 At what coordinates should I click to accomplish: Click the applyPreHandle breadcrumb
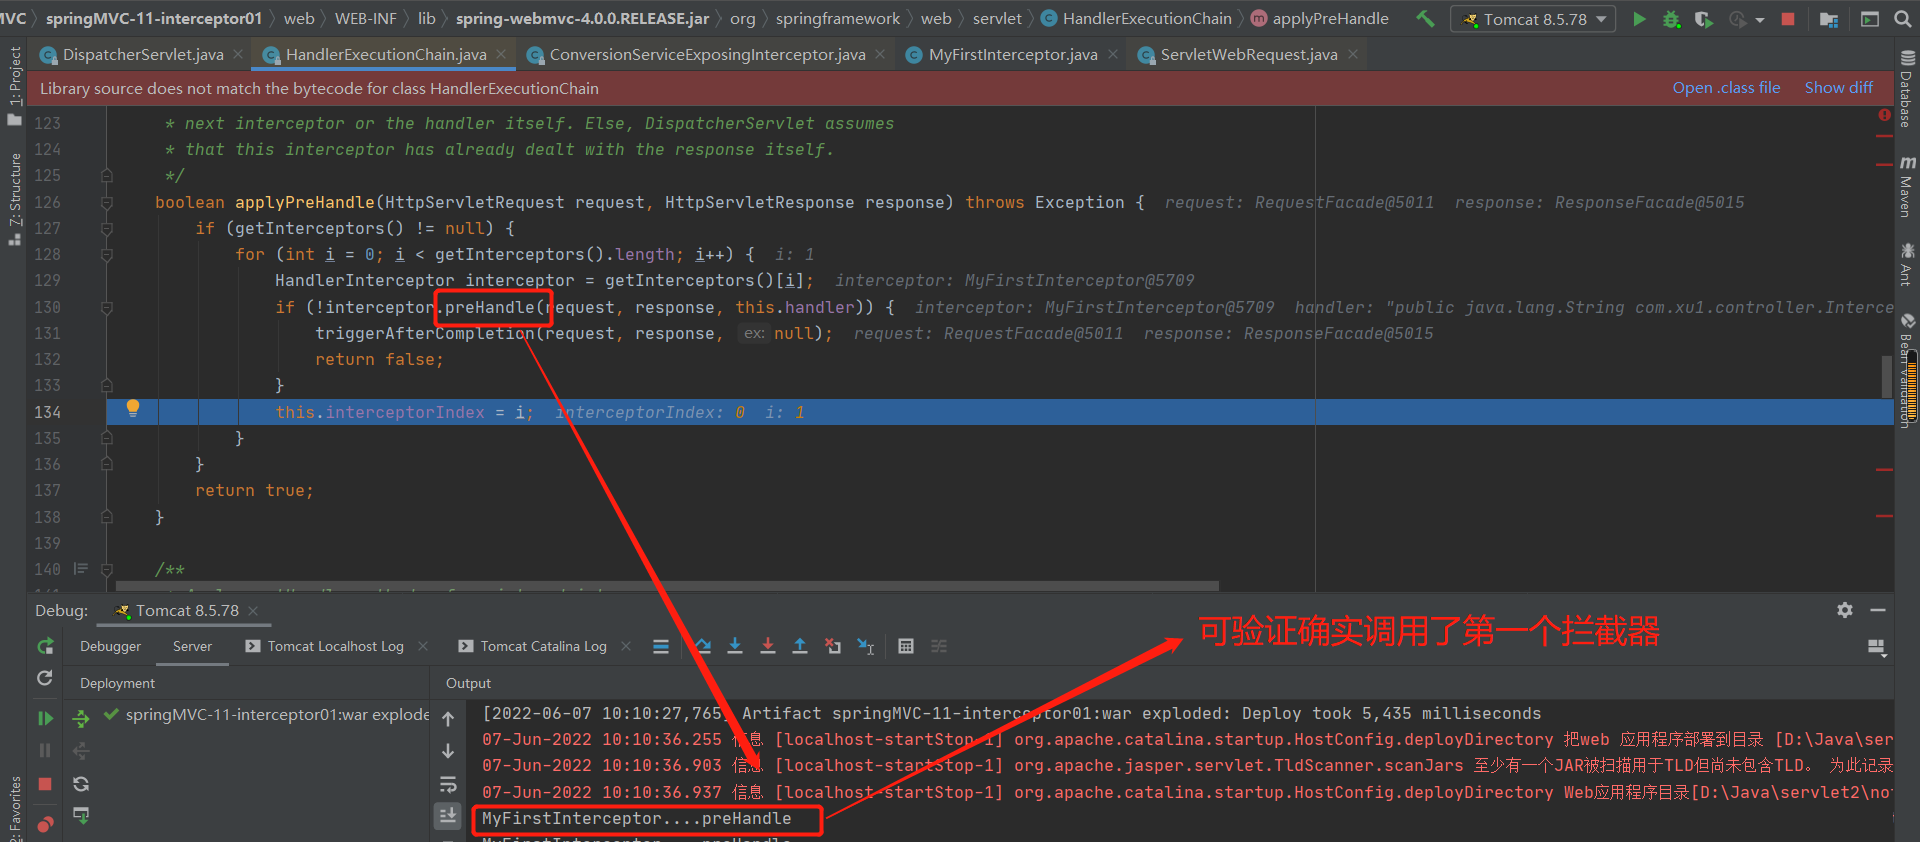coord(1320,18)
